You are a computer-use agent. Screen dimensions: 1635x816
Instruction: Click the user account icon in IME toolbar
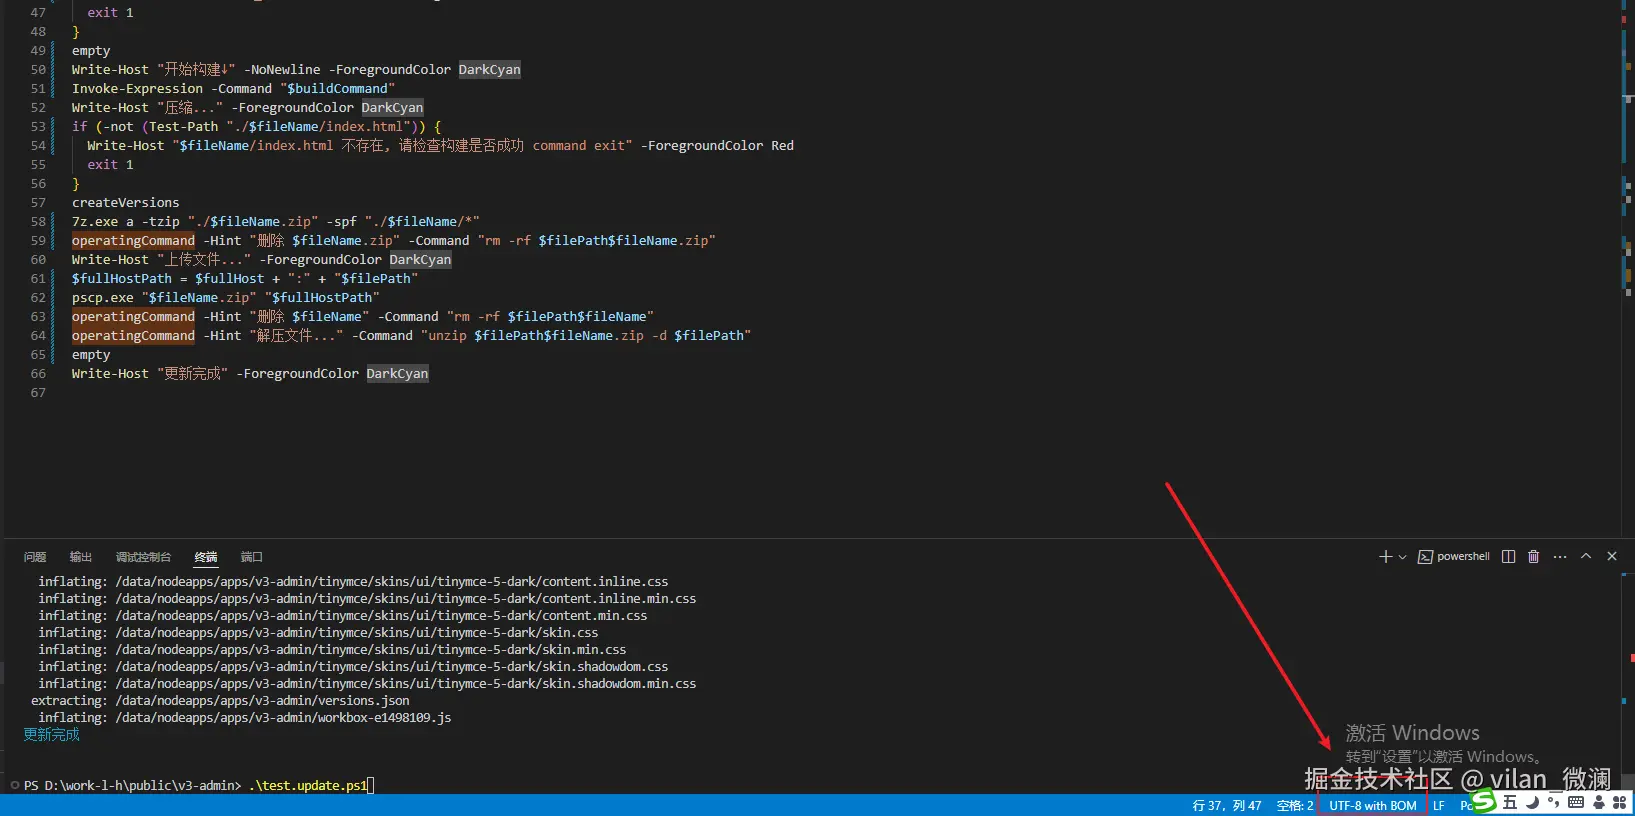pos(1599,802)
